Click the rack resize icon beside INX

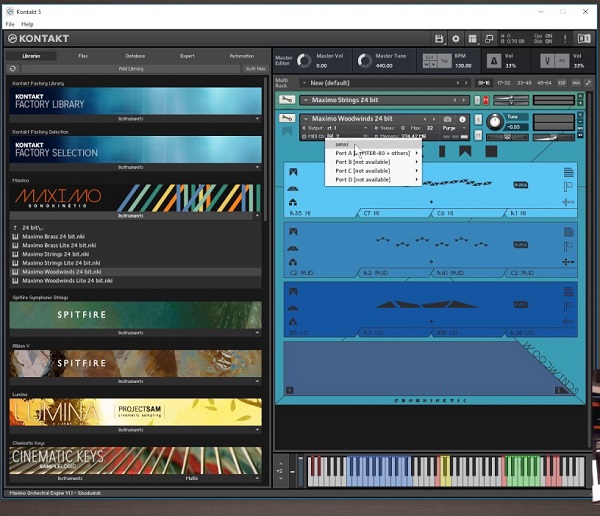[x=588, y=83]
